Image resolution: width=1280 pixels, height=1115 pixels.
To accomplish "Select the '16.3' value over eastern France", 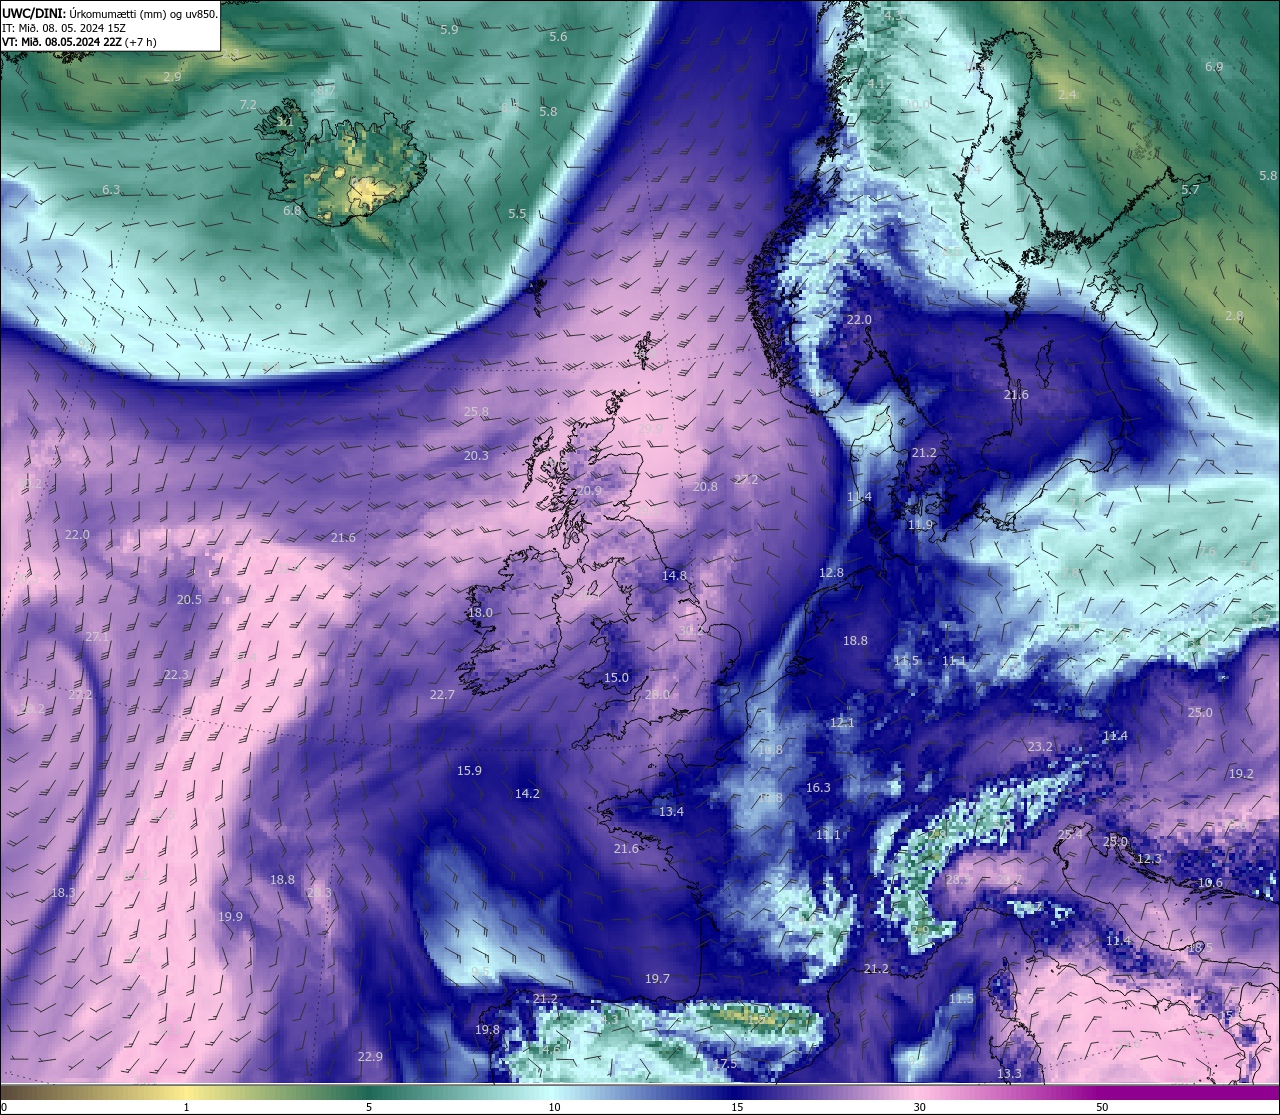I will tap(818, 787).
